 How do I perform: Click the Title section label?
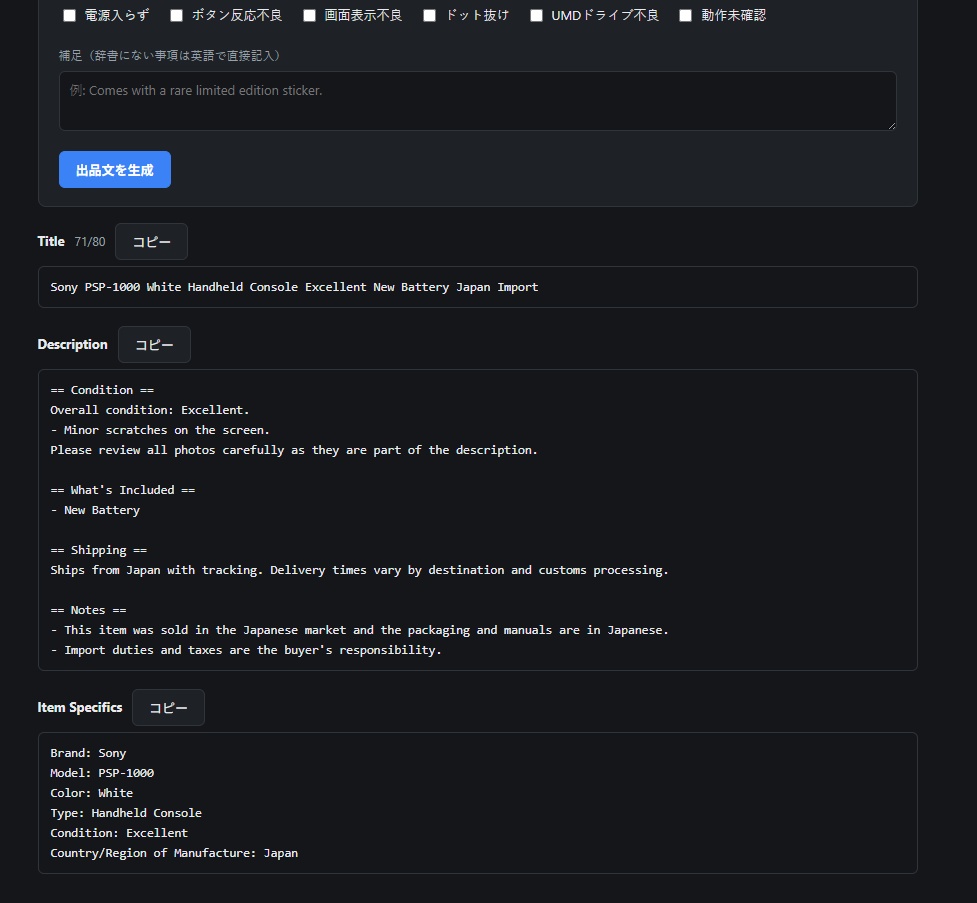tap(51, 242)
